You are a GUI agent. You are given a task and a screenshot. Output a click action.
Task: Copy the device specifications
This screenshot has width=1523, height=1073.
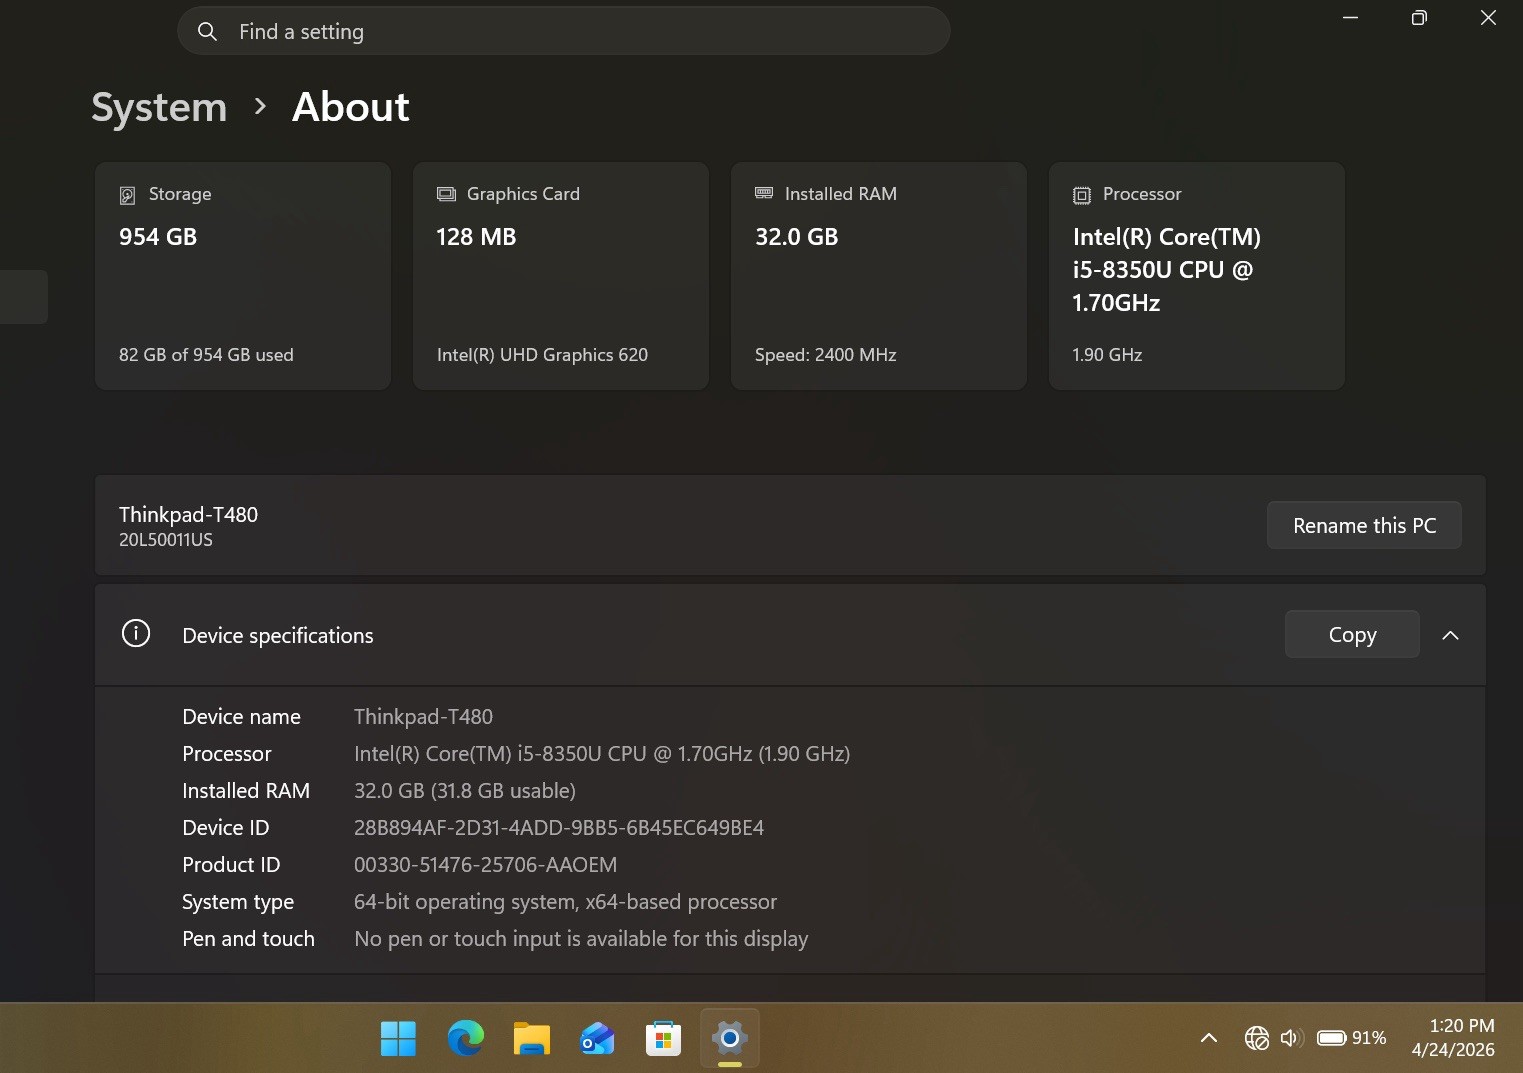coord(1352,634)
